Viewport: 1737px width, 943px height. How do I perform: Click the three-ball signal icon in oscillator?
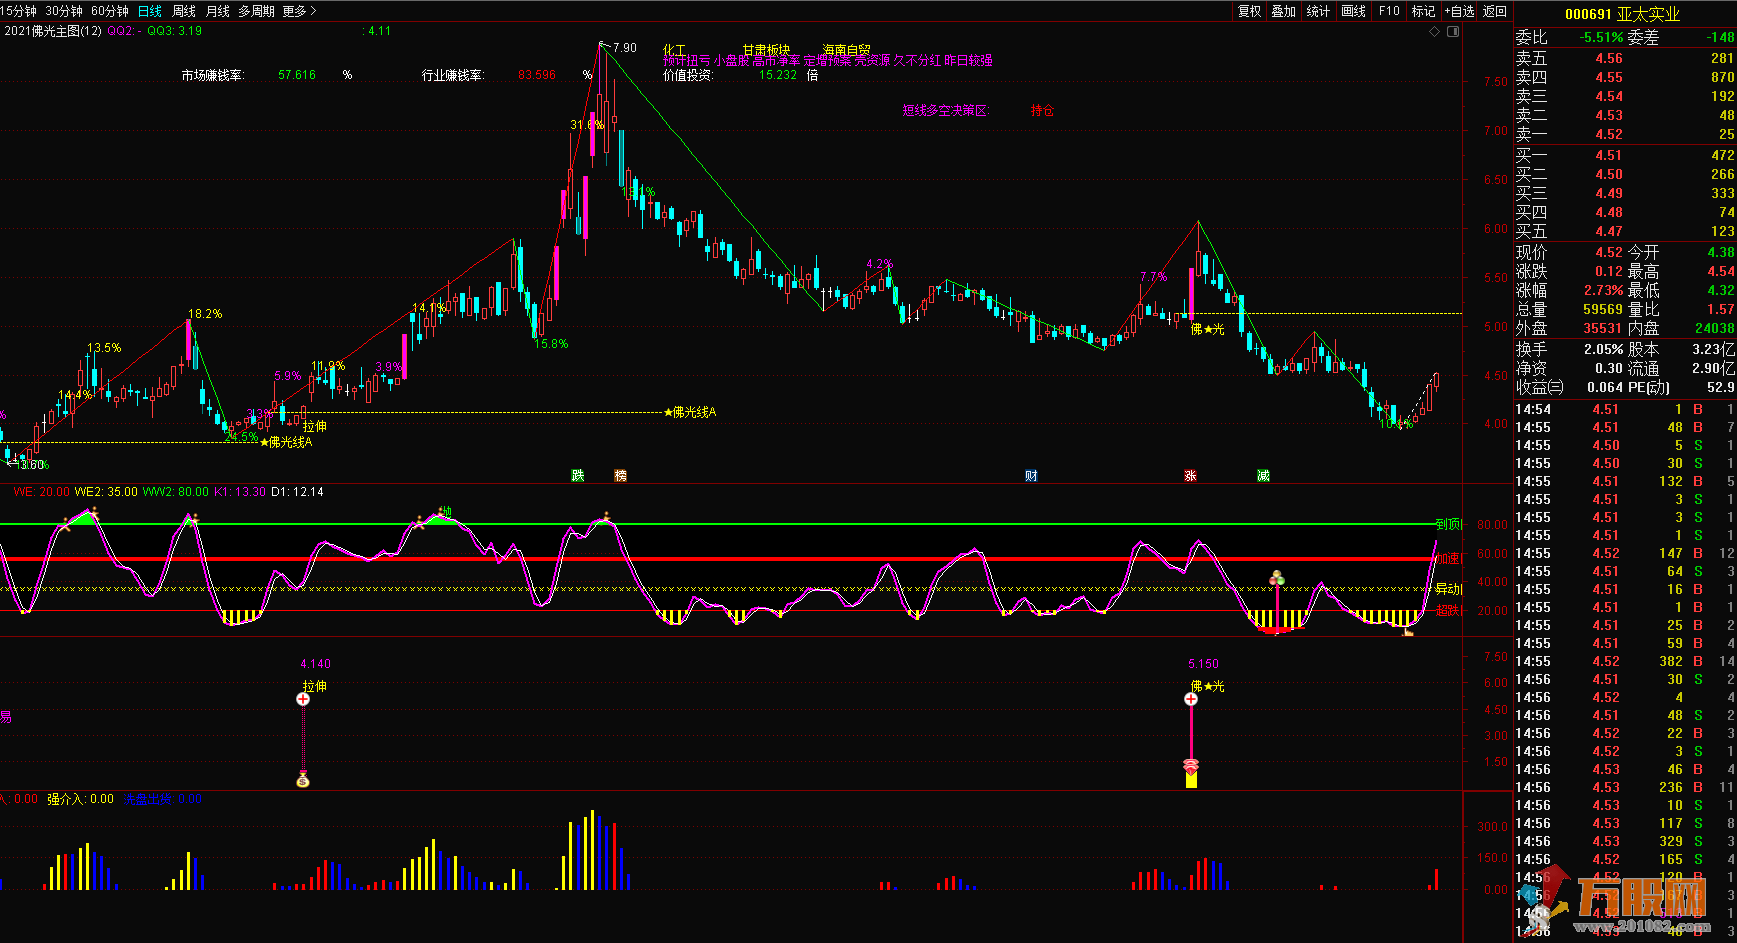pos(1277,578)
